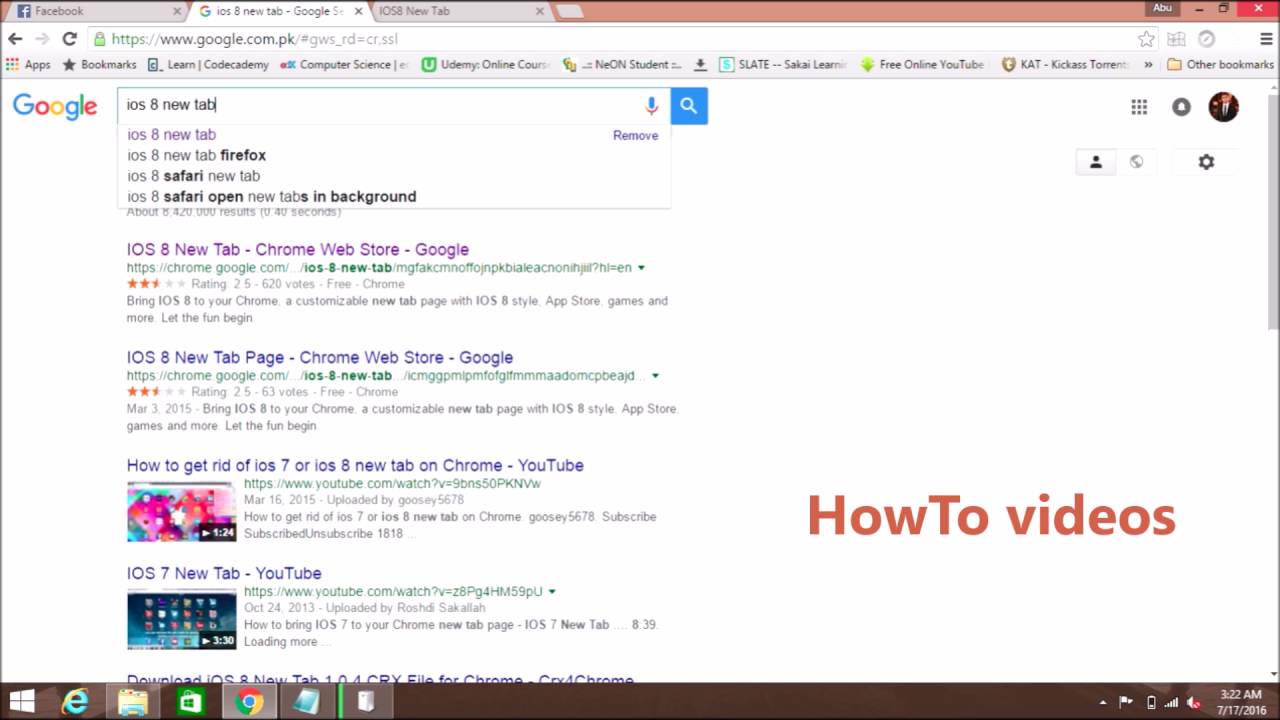
Task: Show private results person icon
Action: 1095,162
